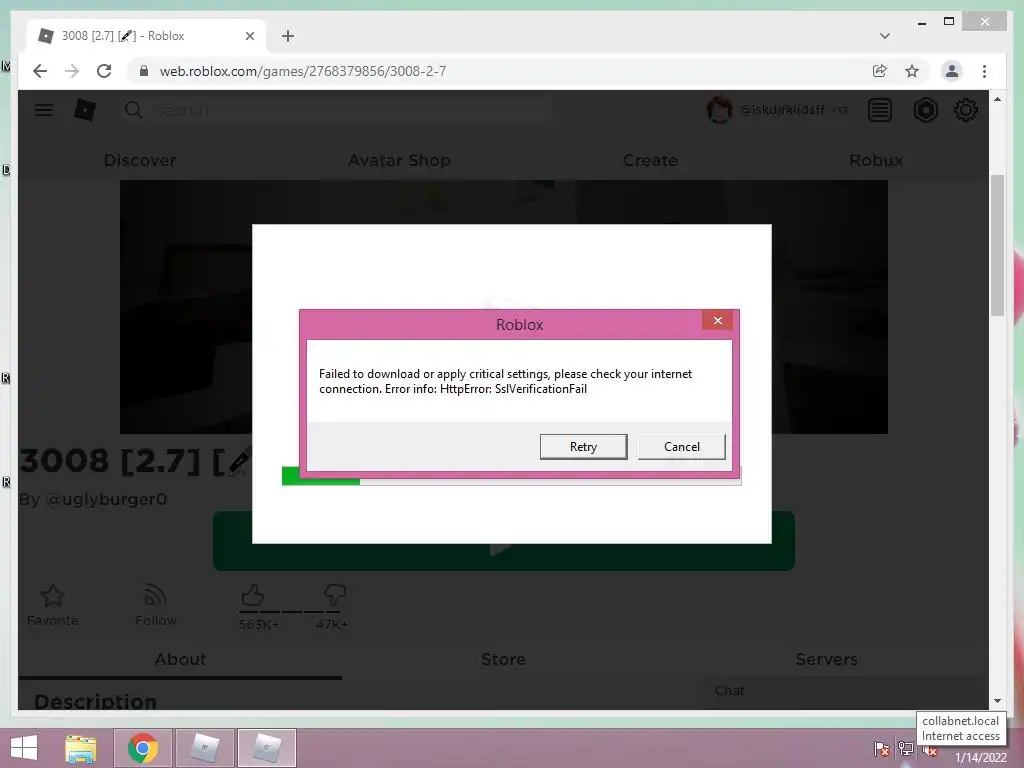Click the Chrome taskbar icon
1024x768 pixels.
[x=143, y=748]
